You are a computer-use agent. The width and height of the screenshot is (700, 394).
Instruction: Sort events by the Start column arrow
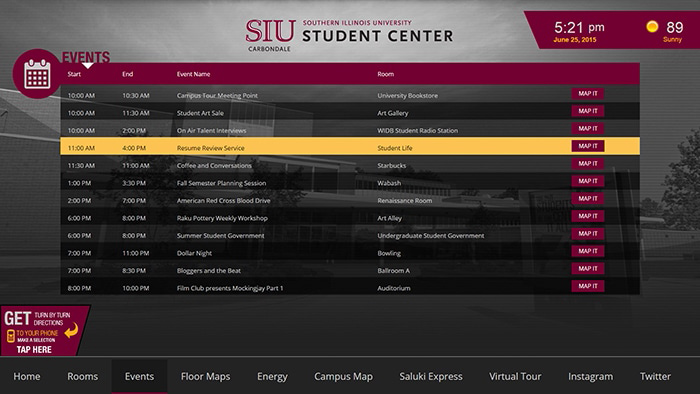(88, 66)
